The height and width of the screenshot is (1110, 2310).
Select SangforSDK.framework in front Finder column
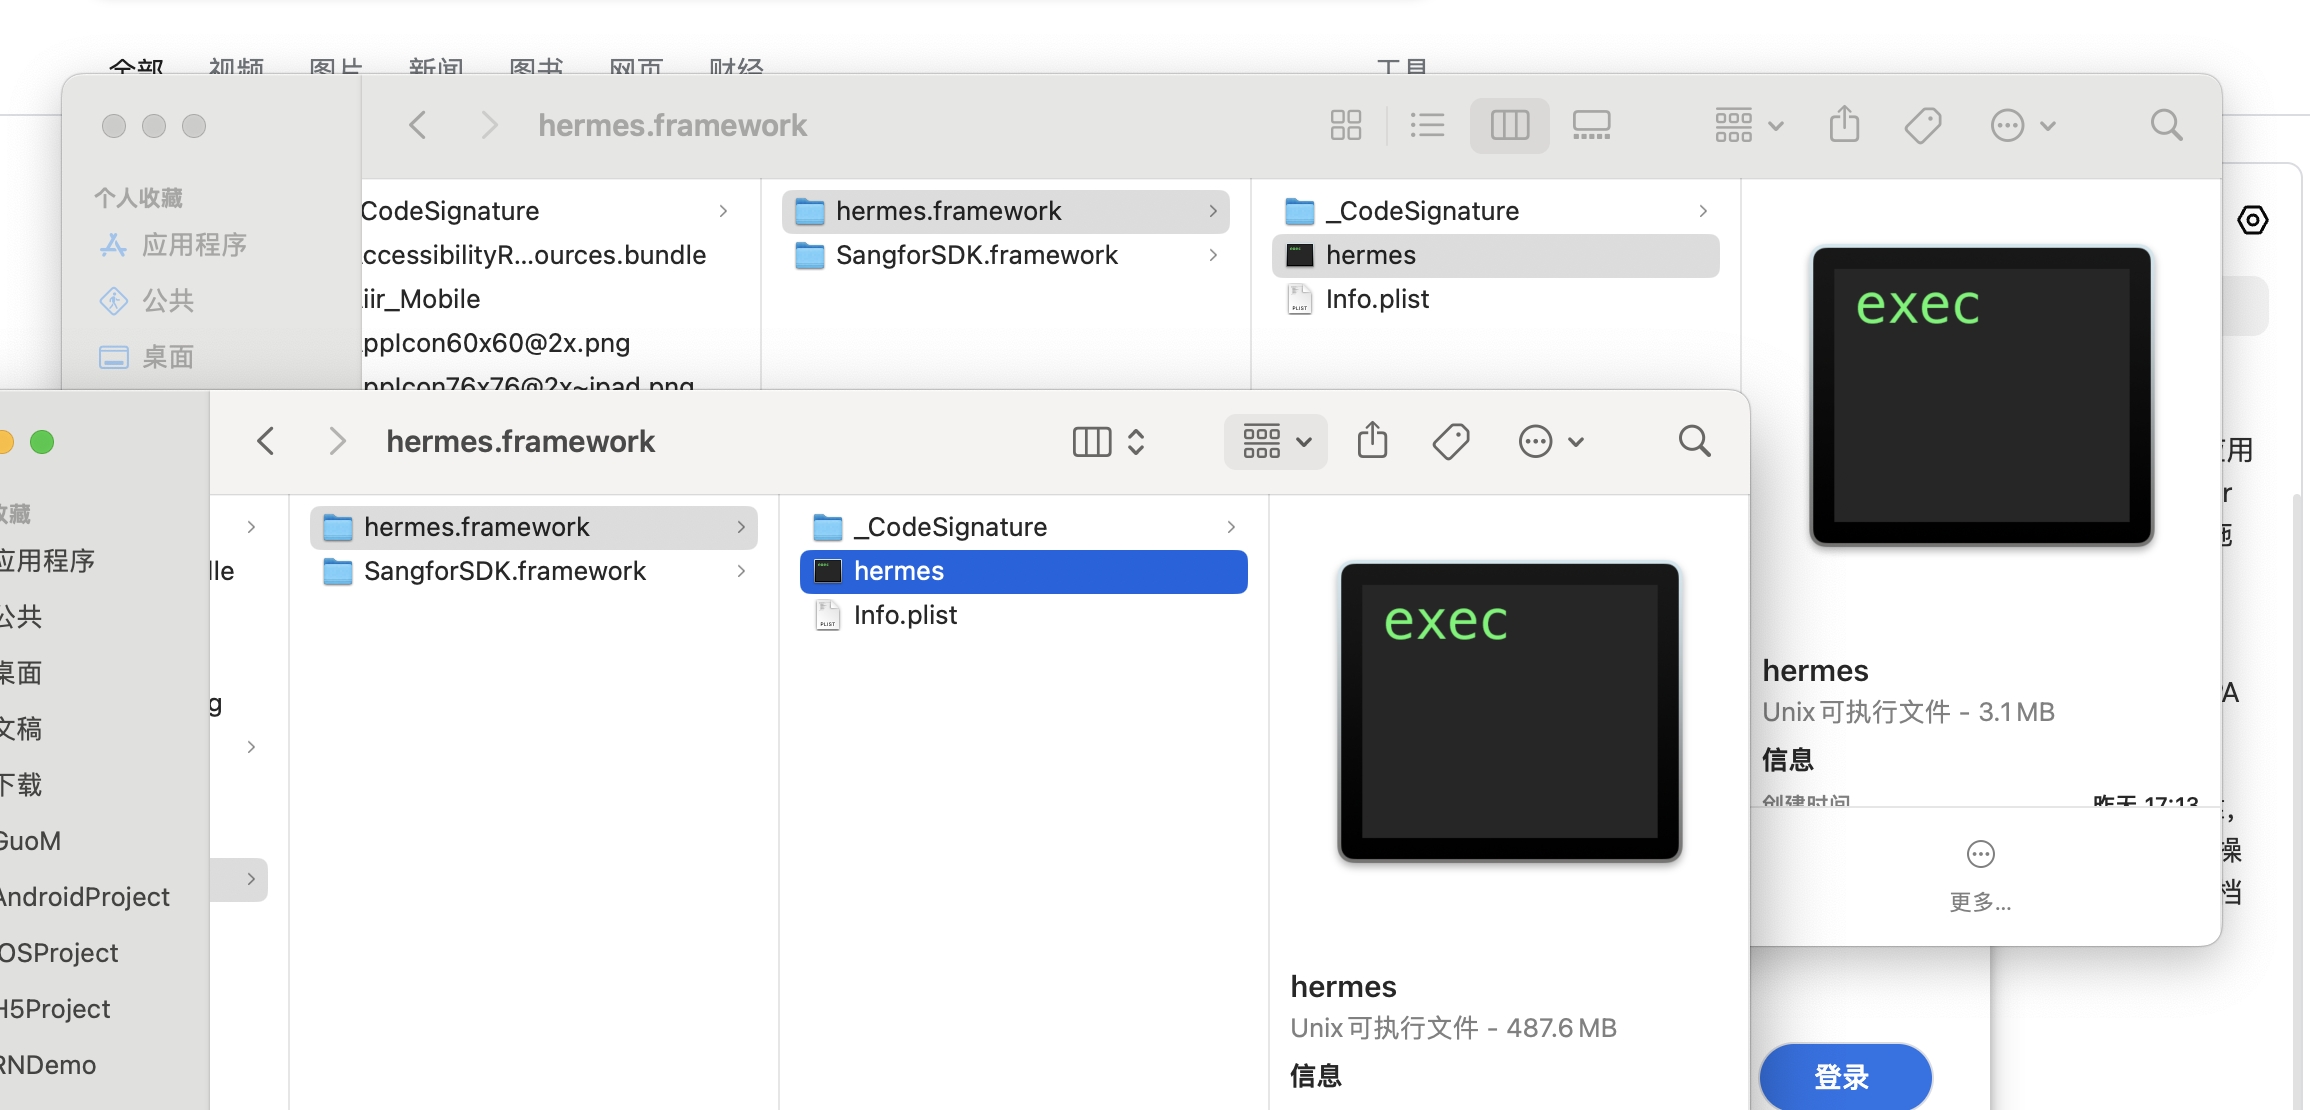coord(505,571)
